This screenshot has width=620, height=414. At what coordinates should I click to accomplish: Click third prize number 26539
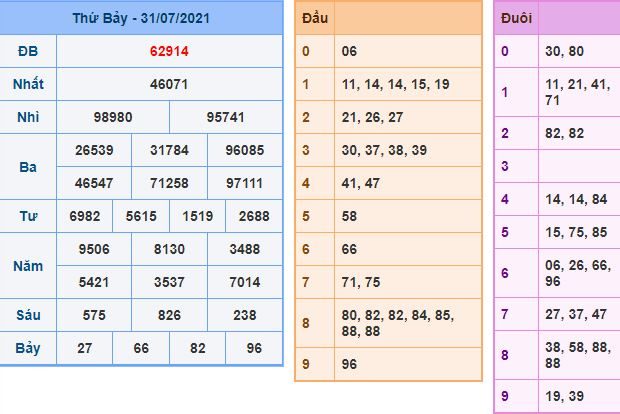click(94, 150)
